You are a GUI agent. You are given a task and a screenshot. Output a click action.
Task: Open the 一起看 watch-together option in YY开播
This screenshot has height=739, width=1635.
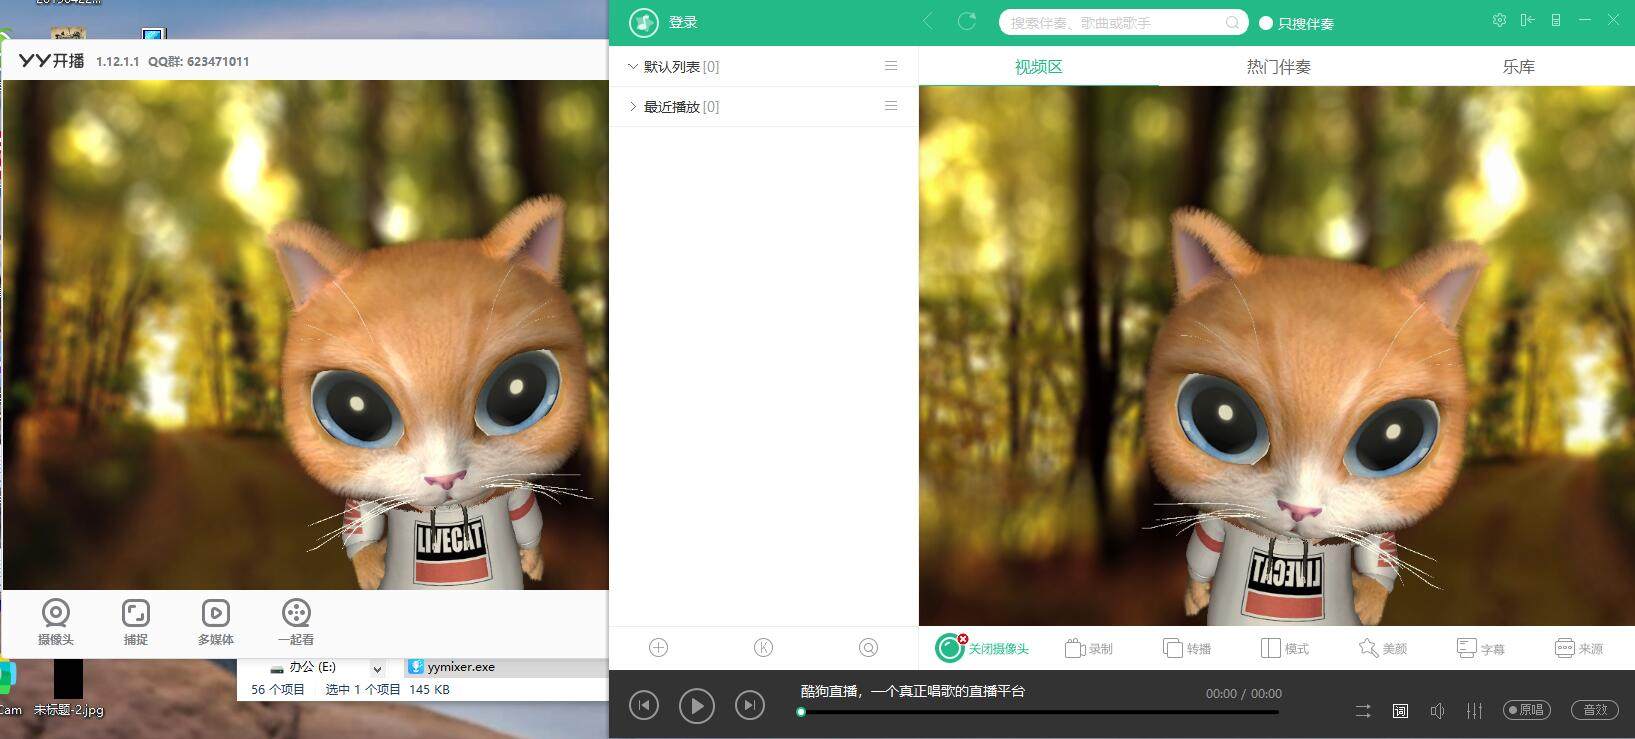296,621
